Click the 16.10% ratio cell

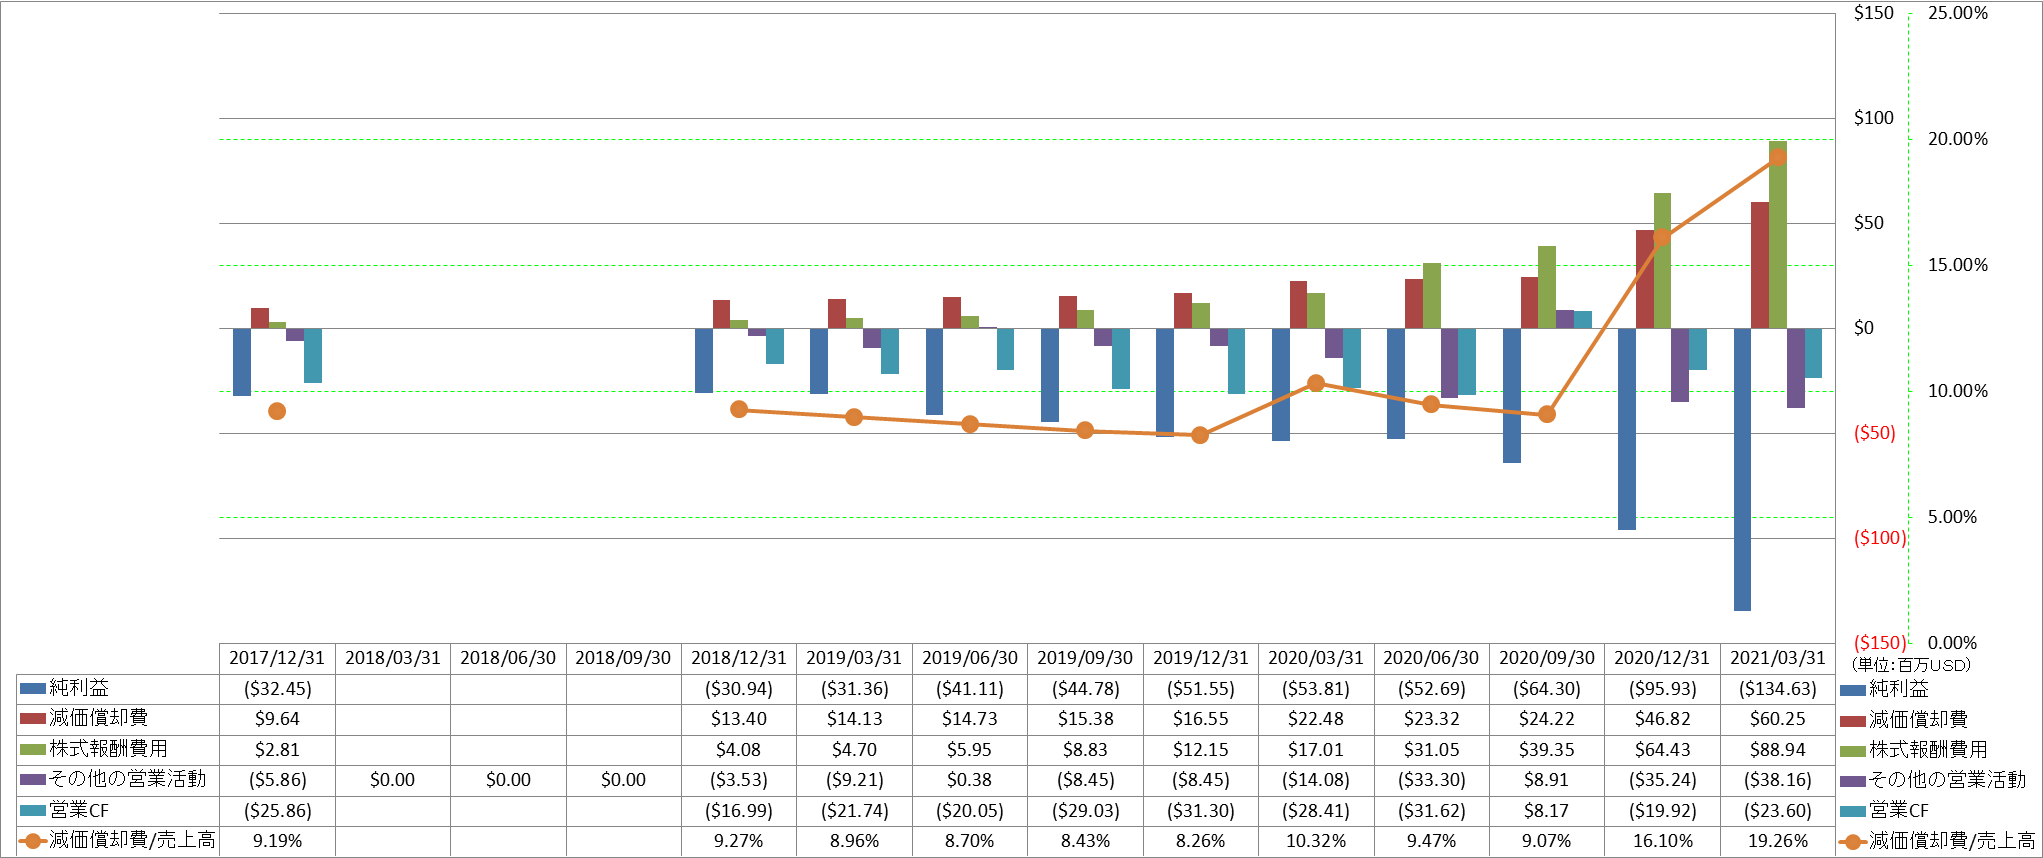tap(1662, 841)
